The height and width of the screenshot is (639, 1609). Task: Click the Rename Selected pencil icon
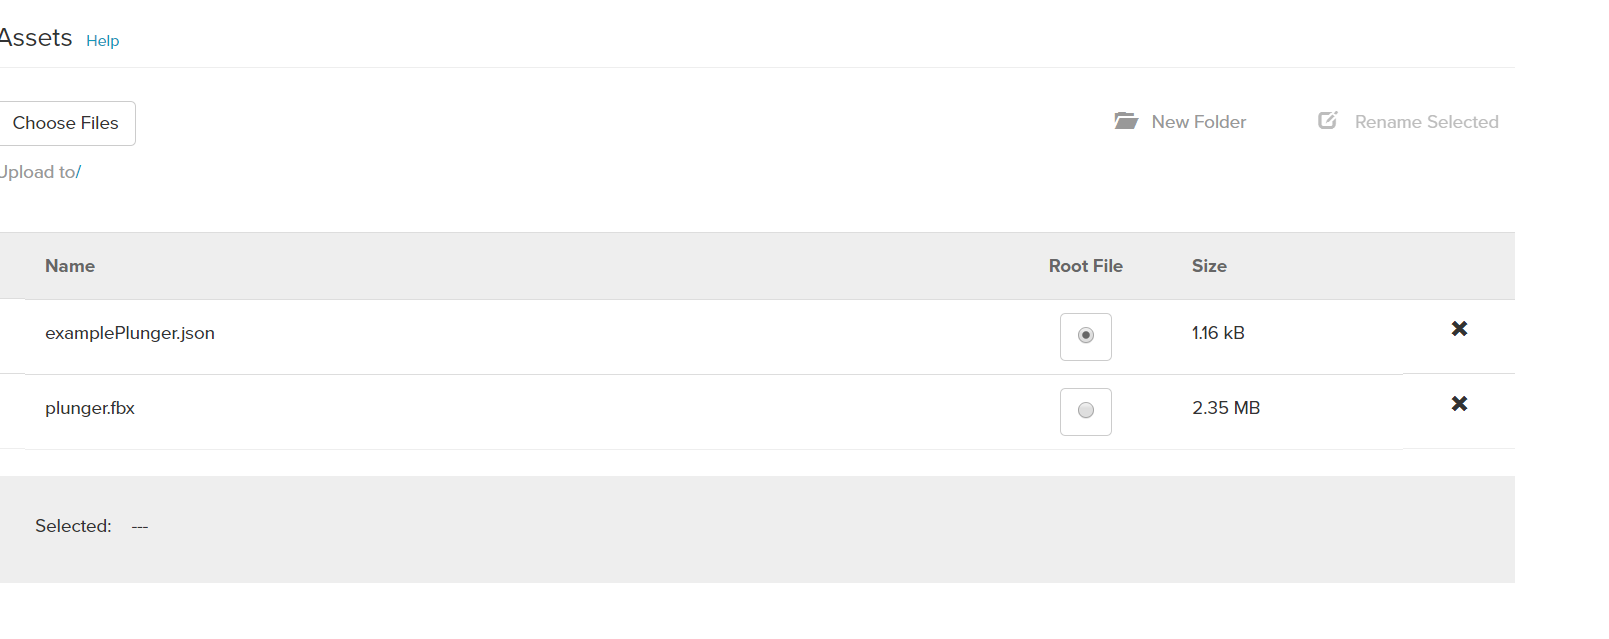[x=1328, y=120]
